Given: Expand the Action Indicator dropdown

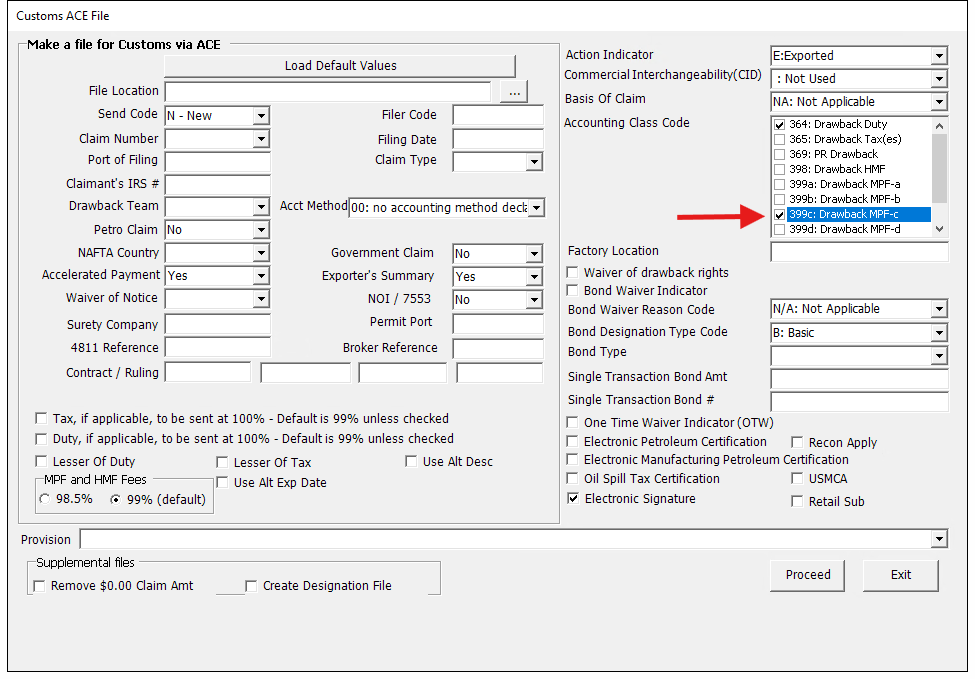Looking at the screenshot, I should click(940, 56).
